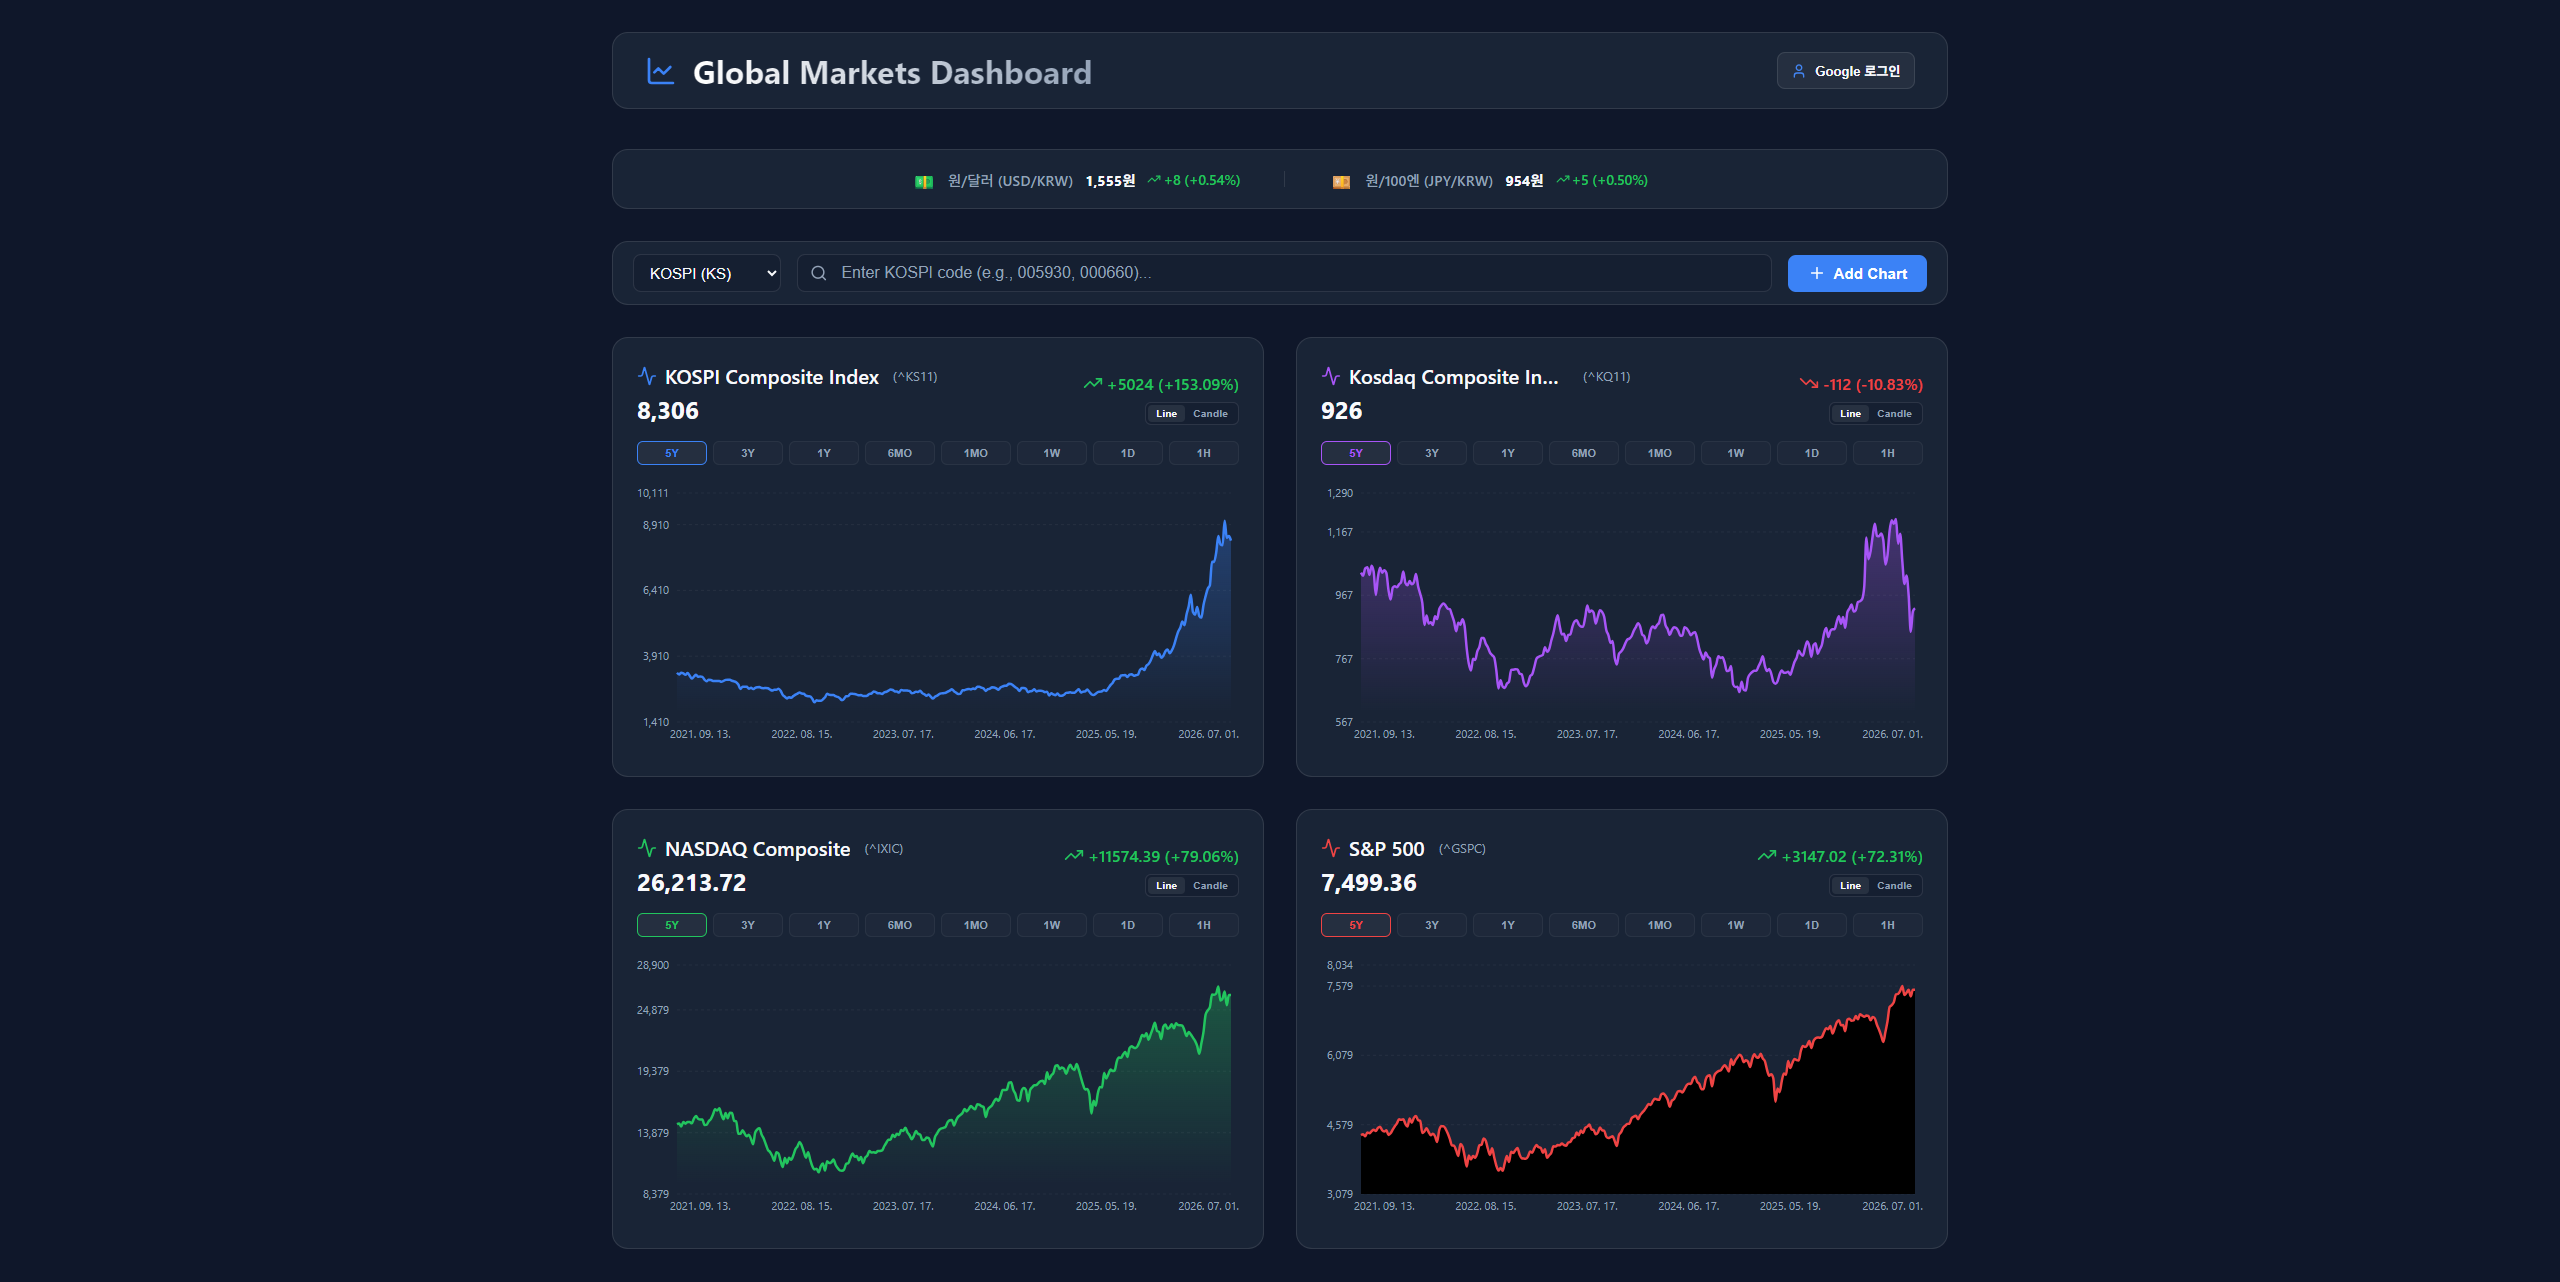Click the dashboard line-chart logo icon
The image size is (2560, 1282).
660,71
